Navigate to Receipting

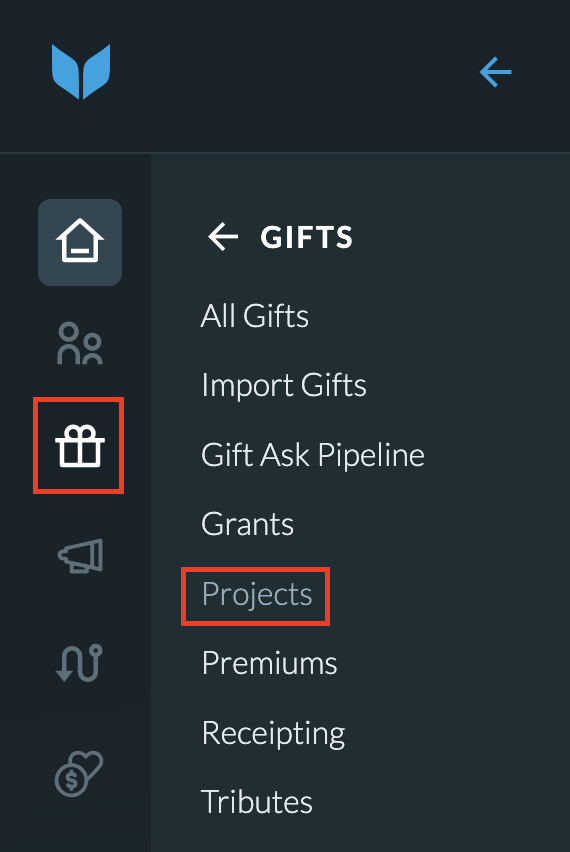click(x=273, y=734)
